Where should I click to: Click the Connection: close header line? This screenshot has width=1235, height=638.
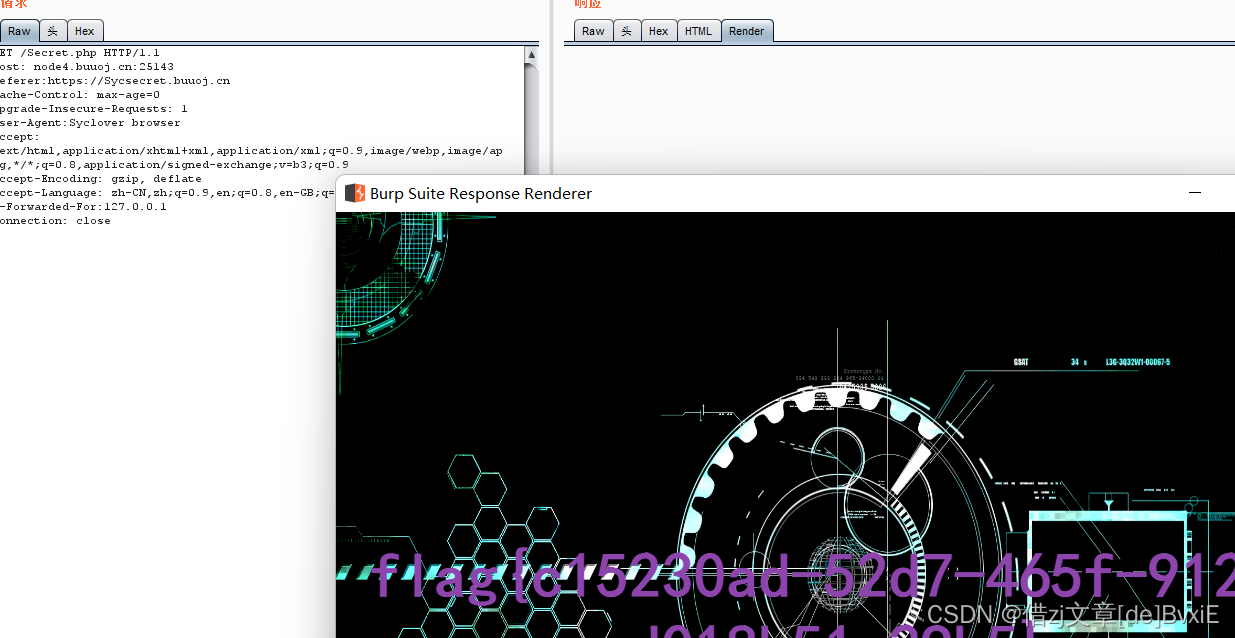pyautogui.click(x=56, y=221)
